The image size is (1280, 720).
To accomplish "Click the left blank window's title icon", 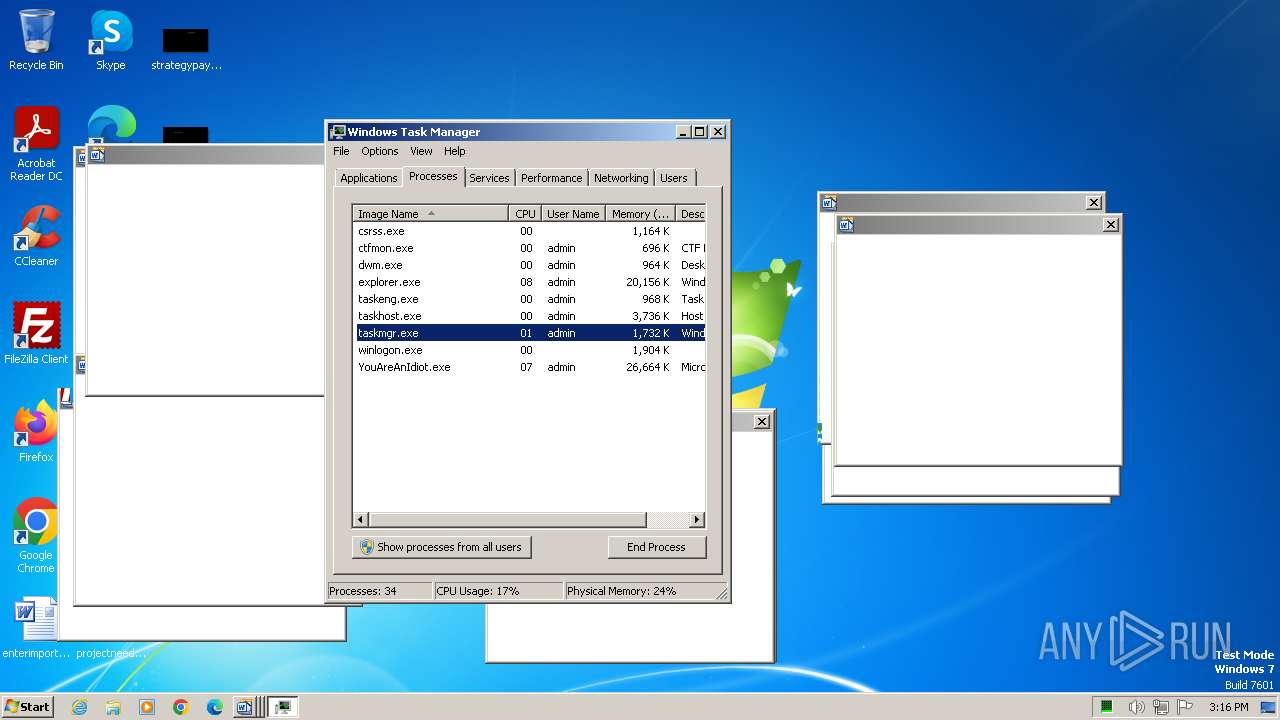I will coord(97,155).
